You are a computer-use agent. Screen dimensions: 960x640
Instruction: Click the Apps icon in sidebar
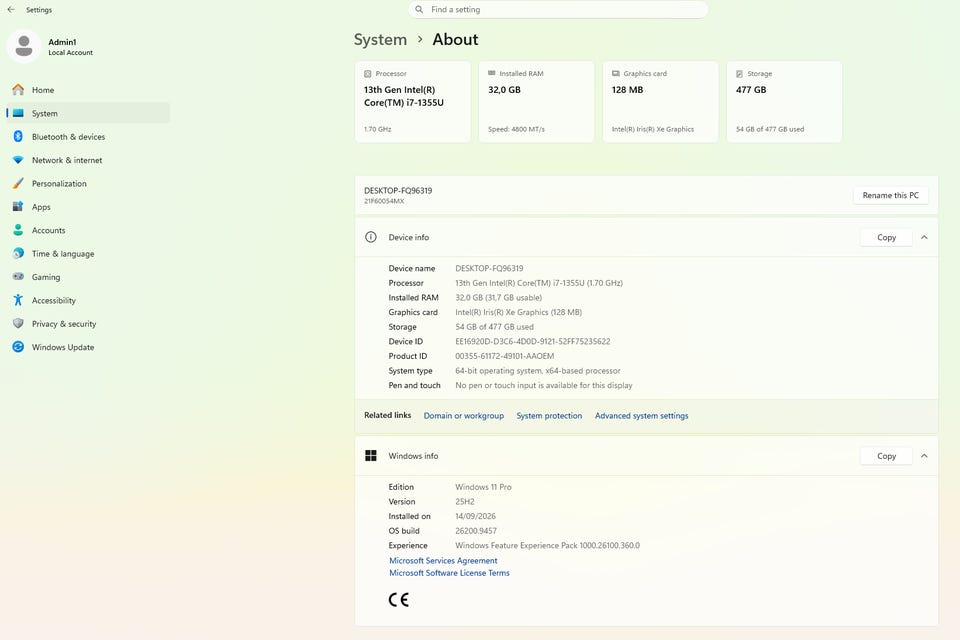18,207
